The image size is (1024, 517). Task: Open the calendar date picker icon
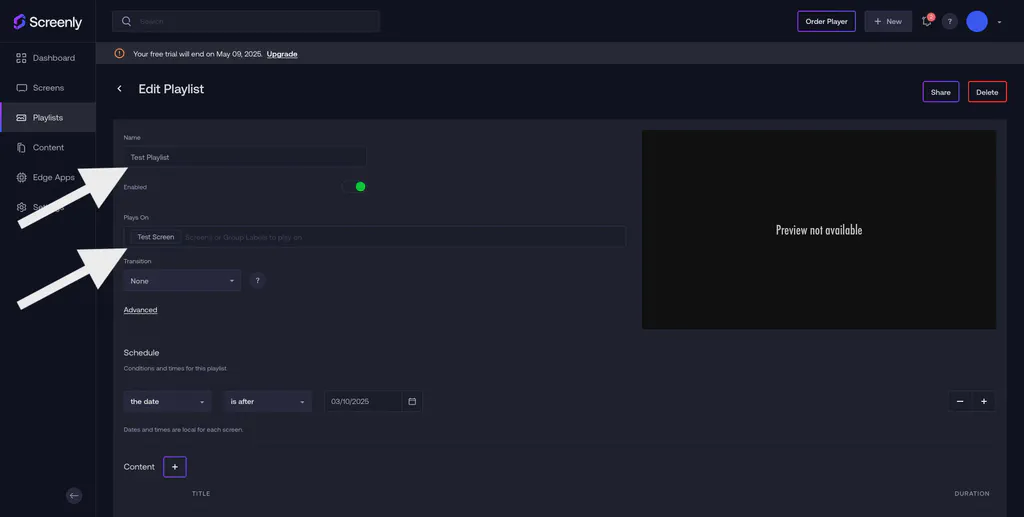coord(412,401)
